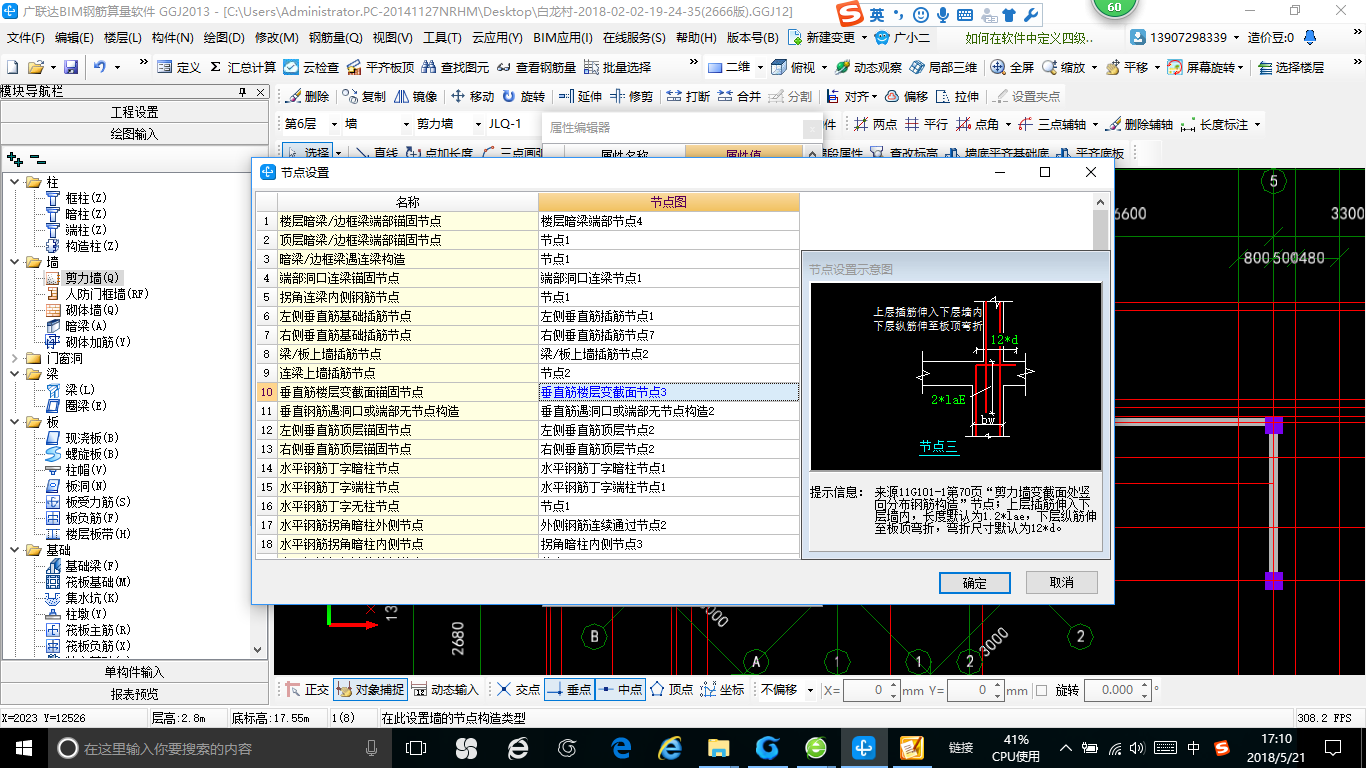Click 平齐板顶 tool
The height and width of the screenshot is (768, 1366).
380,67
